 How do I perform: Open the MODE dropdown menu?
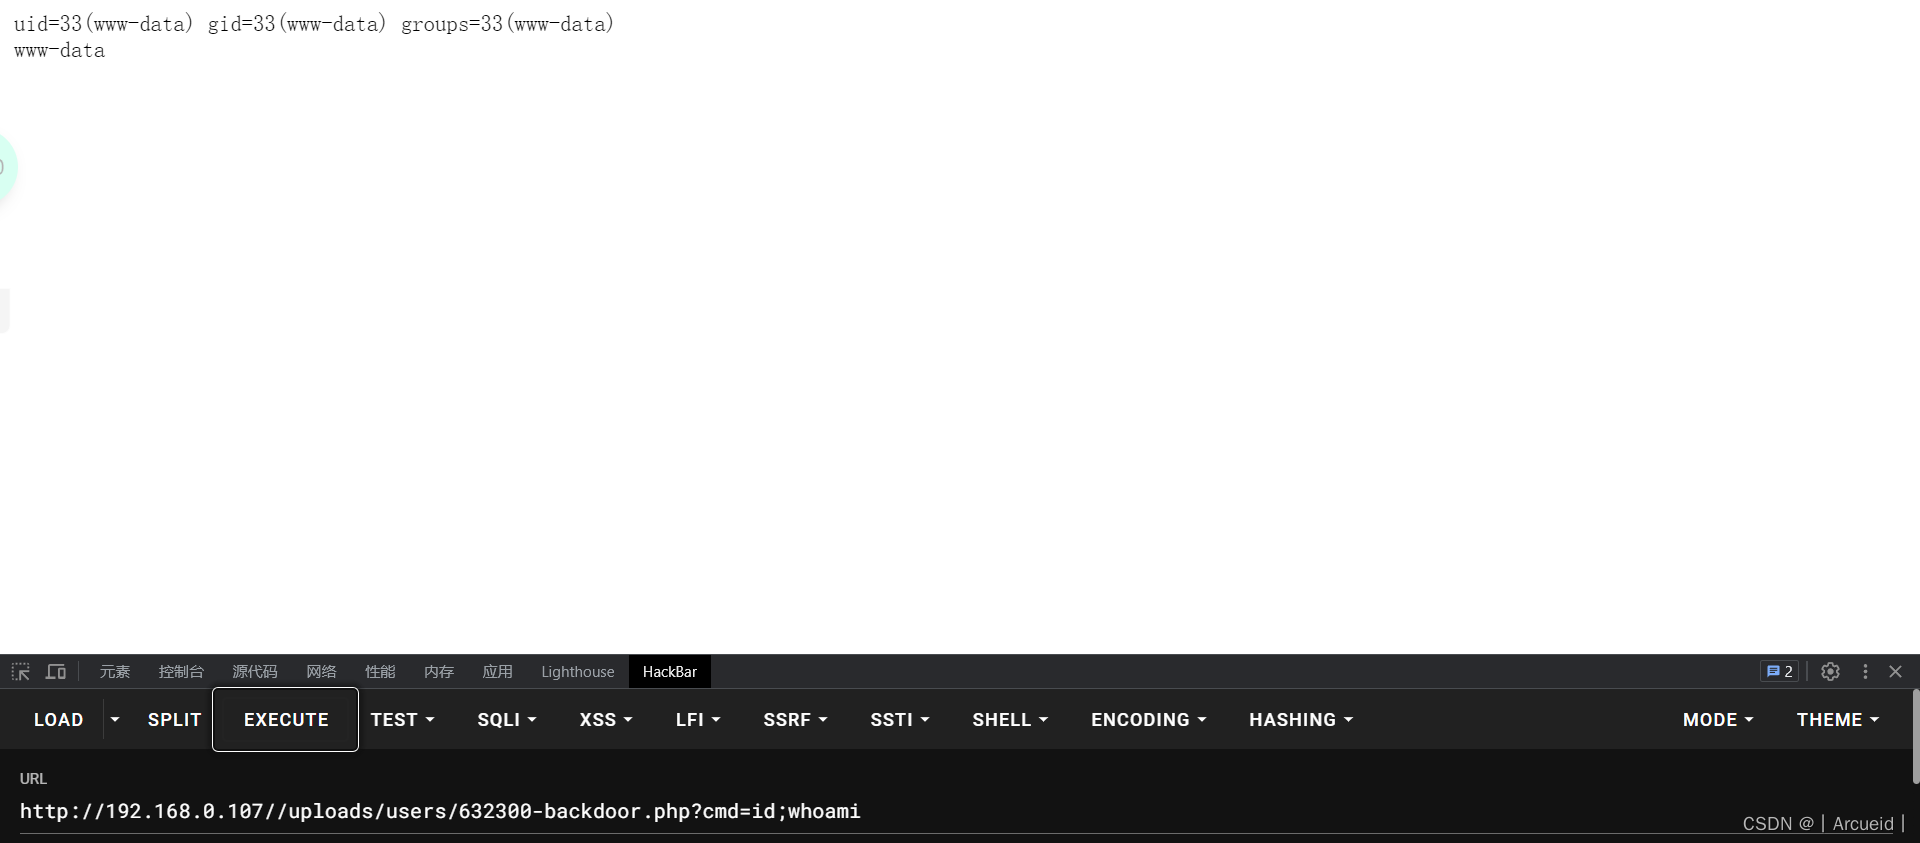(1718, 720)
